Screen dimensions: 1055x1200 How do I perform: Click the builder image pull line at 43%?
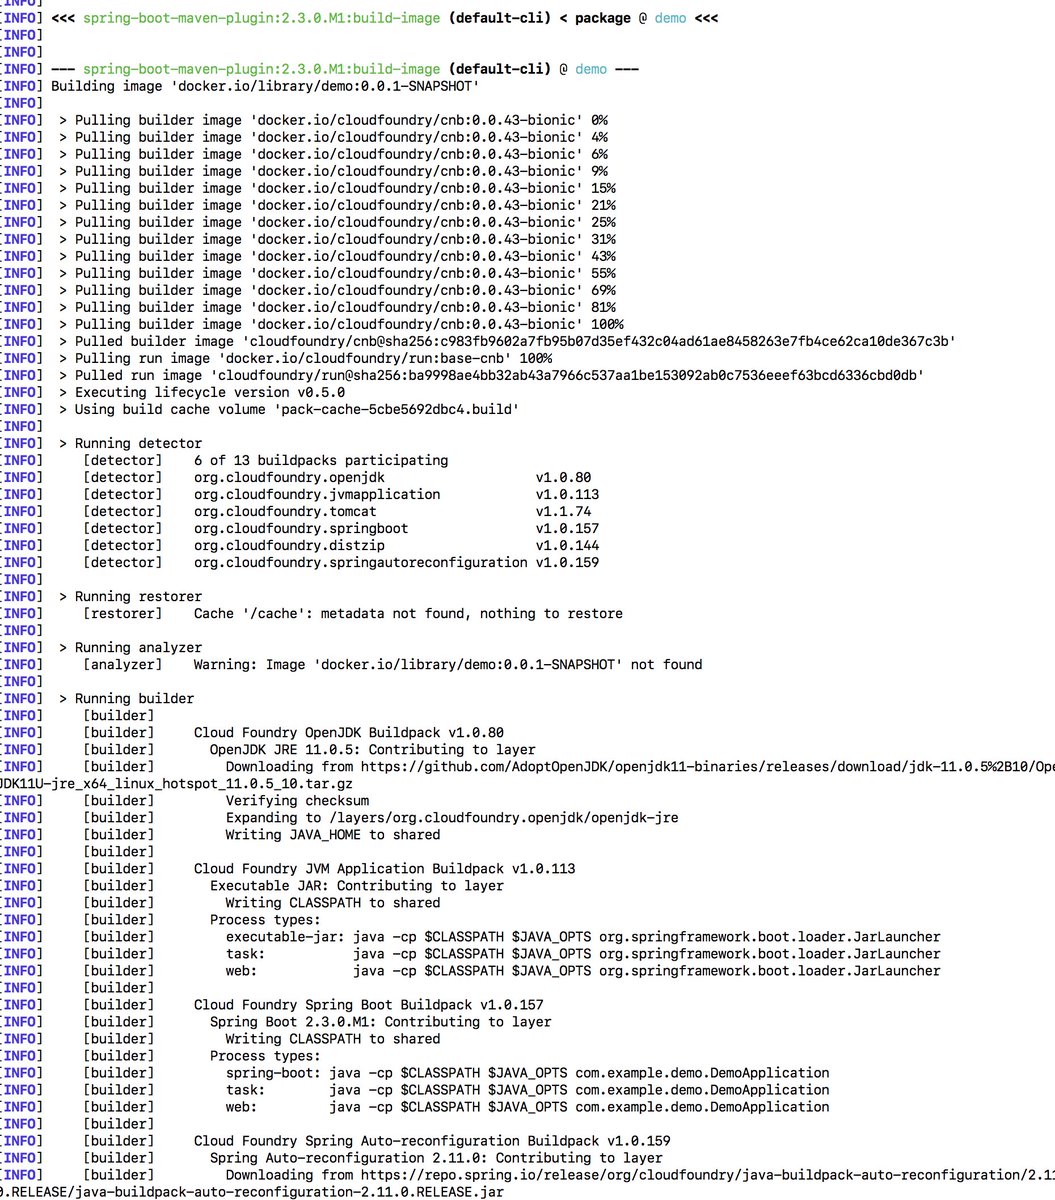[x=337, y=256]
